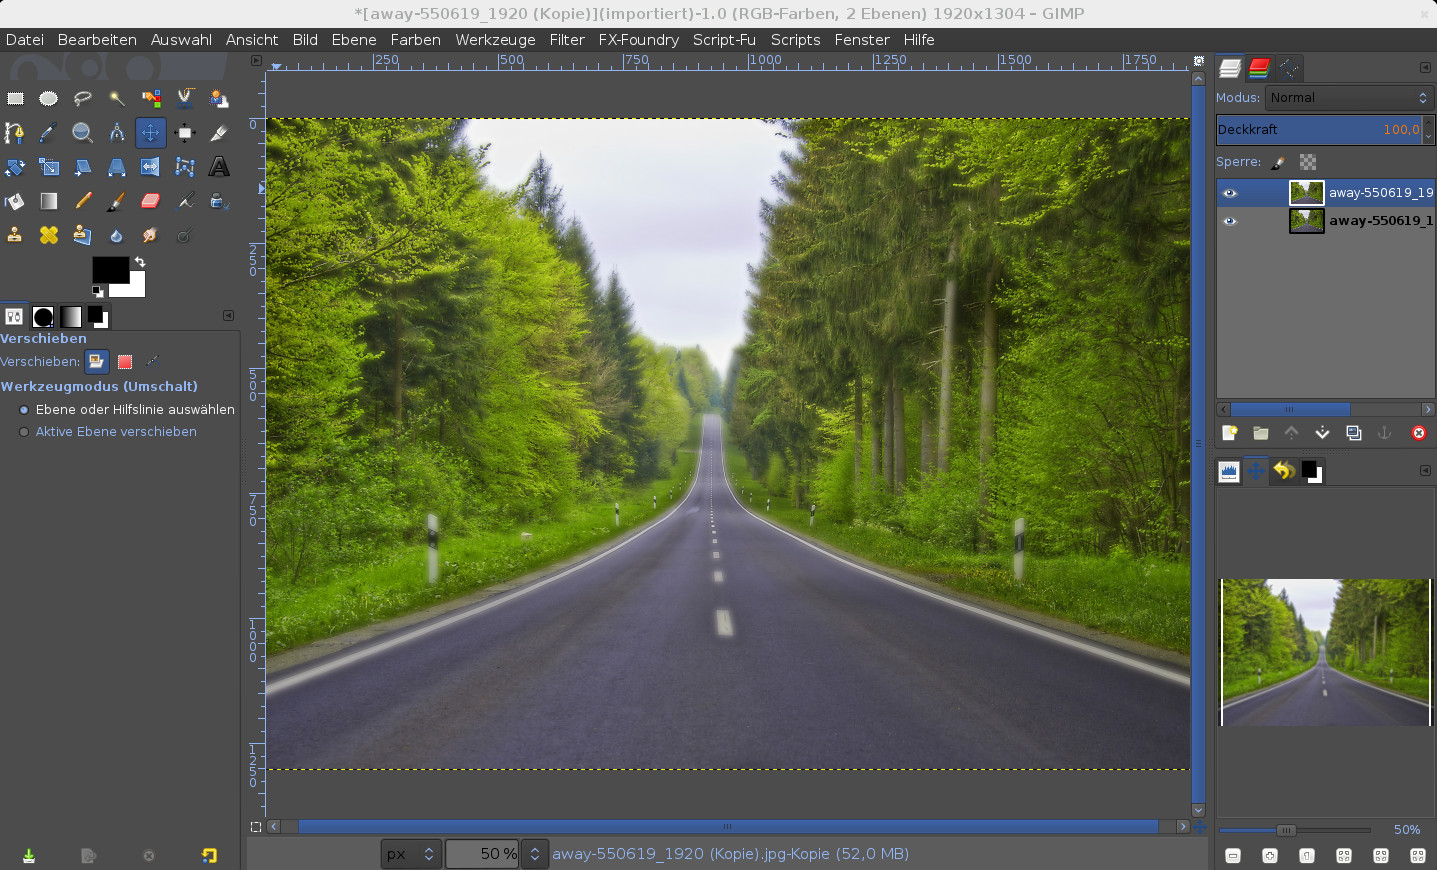Select the Paintbrush tool
The image size is (1437, 870).
(117, 201)
